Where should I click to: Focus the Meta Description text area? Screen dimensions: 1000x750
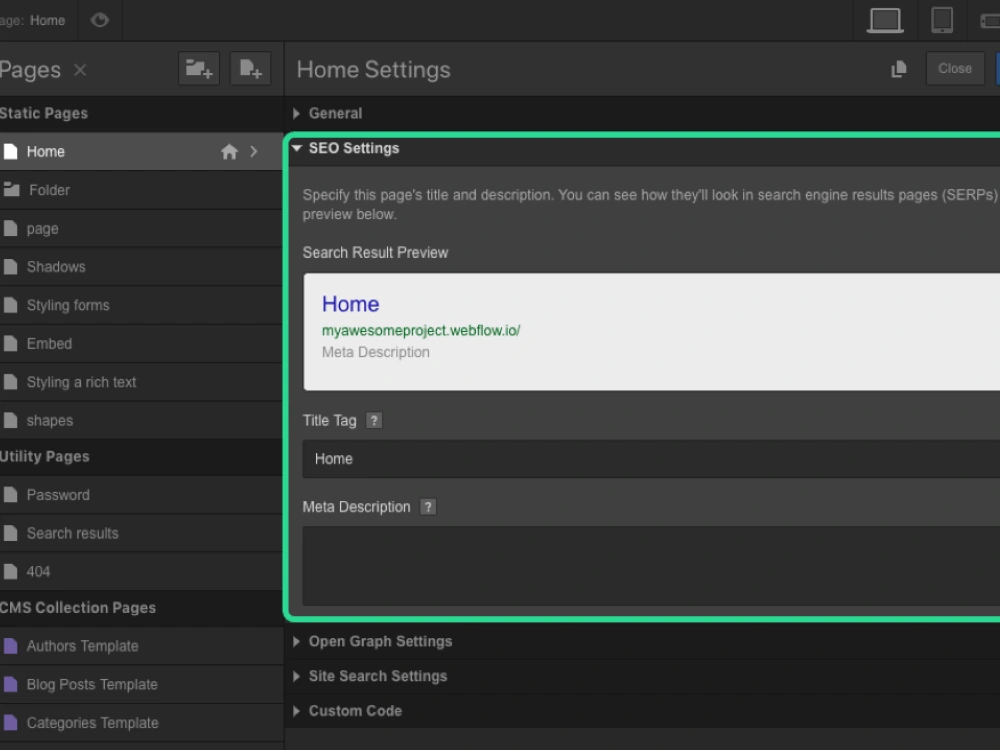[651, 566]
